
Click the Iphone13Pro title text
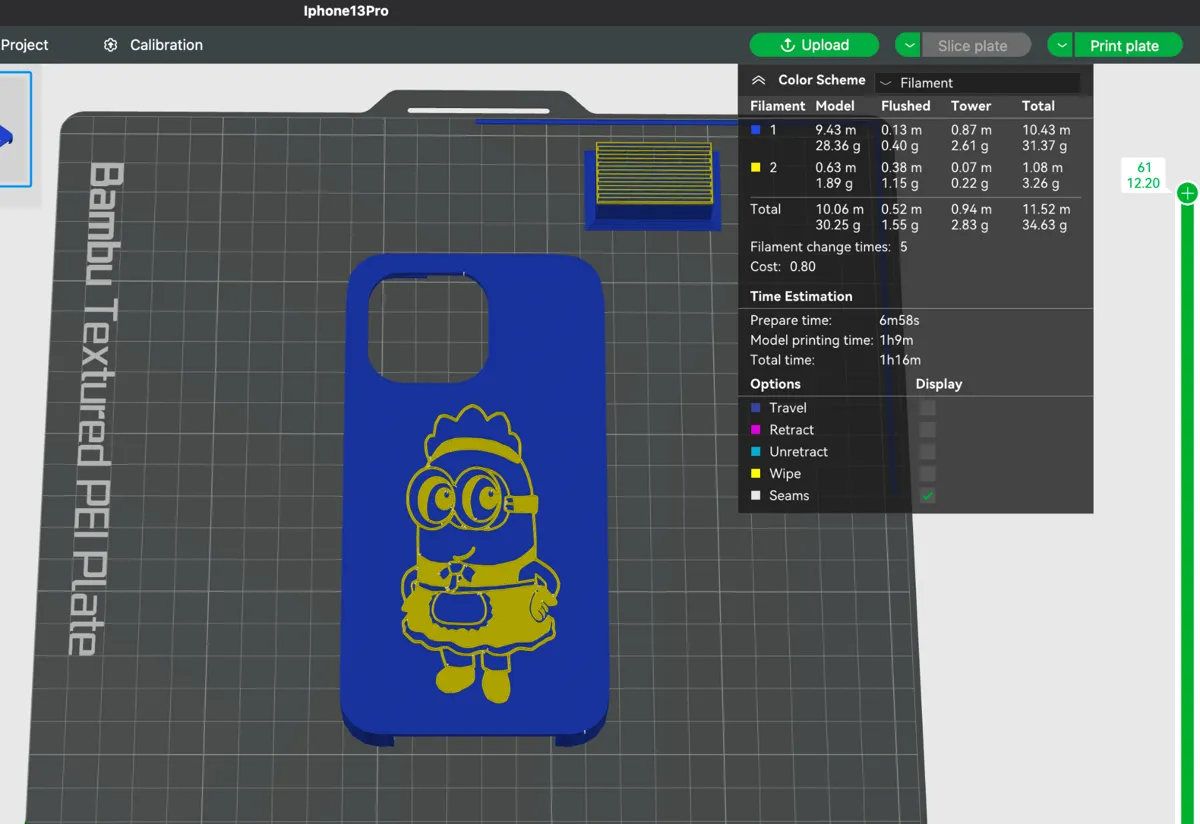point(346,11)
